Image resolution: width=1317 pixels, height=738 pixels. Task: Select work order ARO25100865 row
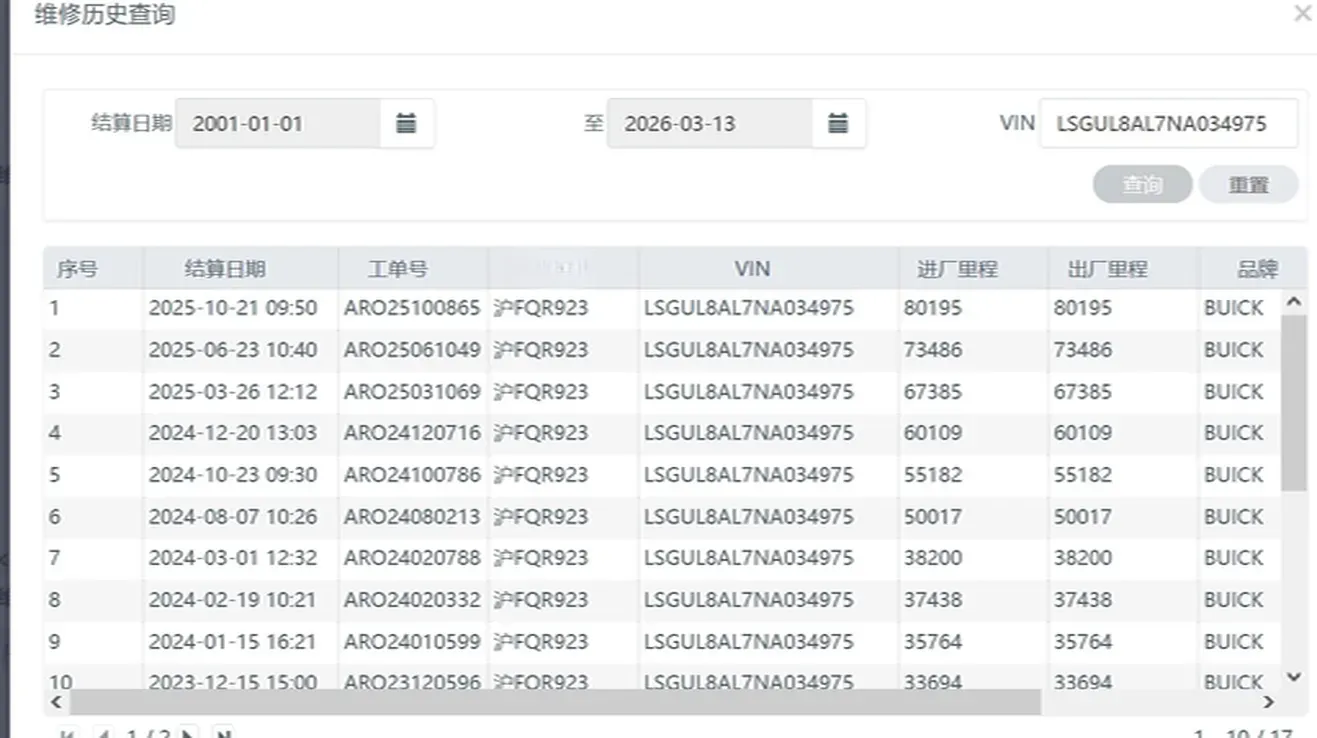point(412,308)
